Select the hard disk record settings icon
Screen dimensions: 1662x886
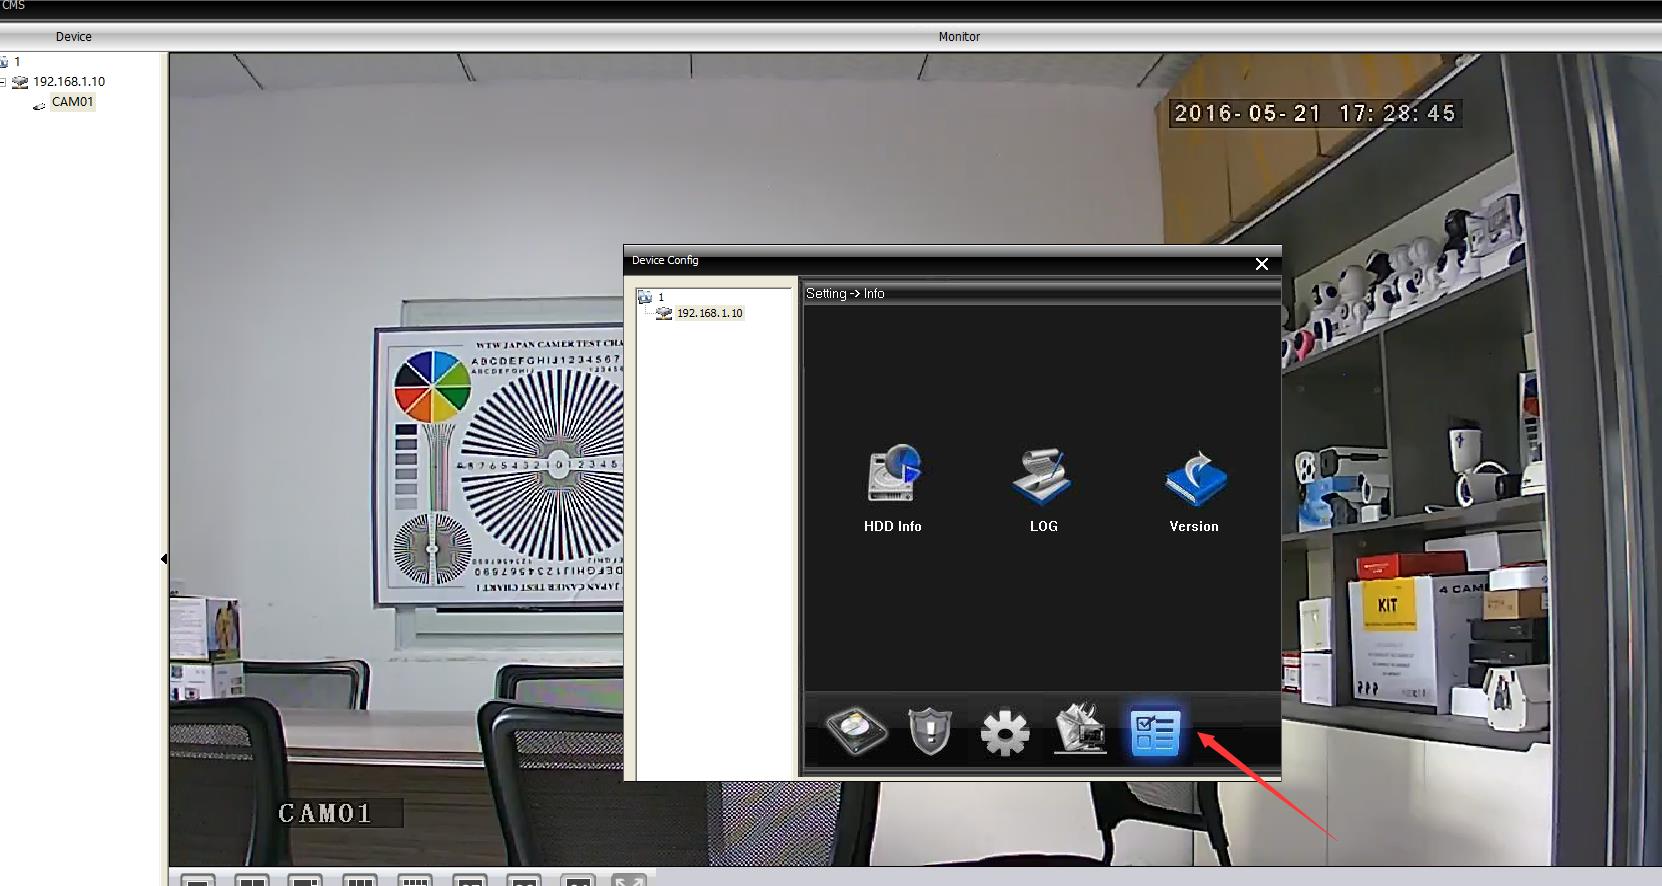pos(856,732)
